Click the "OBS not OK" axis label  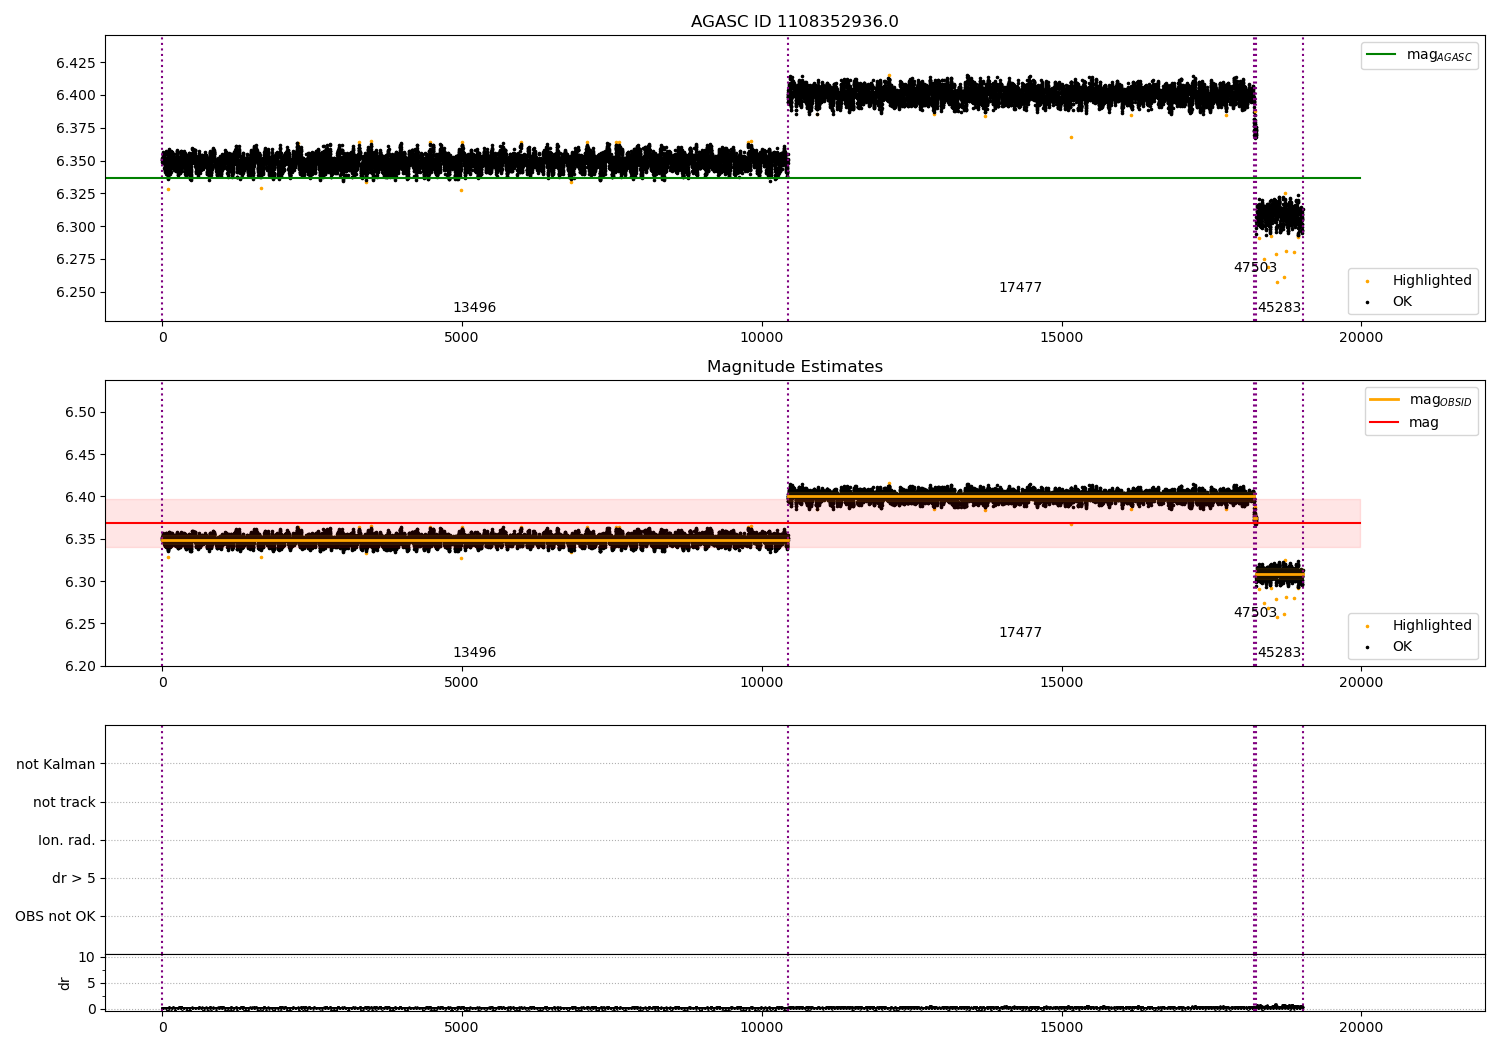point(55,916)
